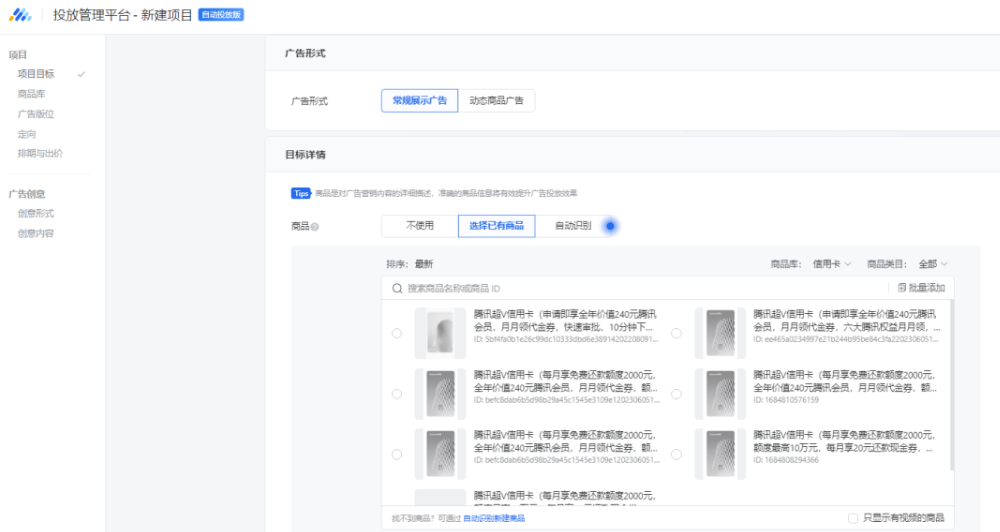The width and height of the screenshot is (1000, 532).
Task: Click product title ending 快速审批，10分钟下
Action: [565, 320]
